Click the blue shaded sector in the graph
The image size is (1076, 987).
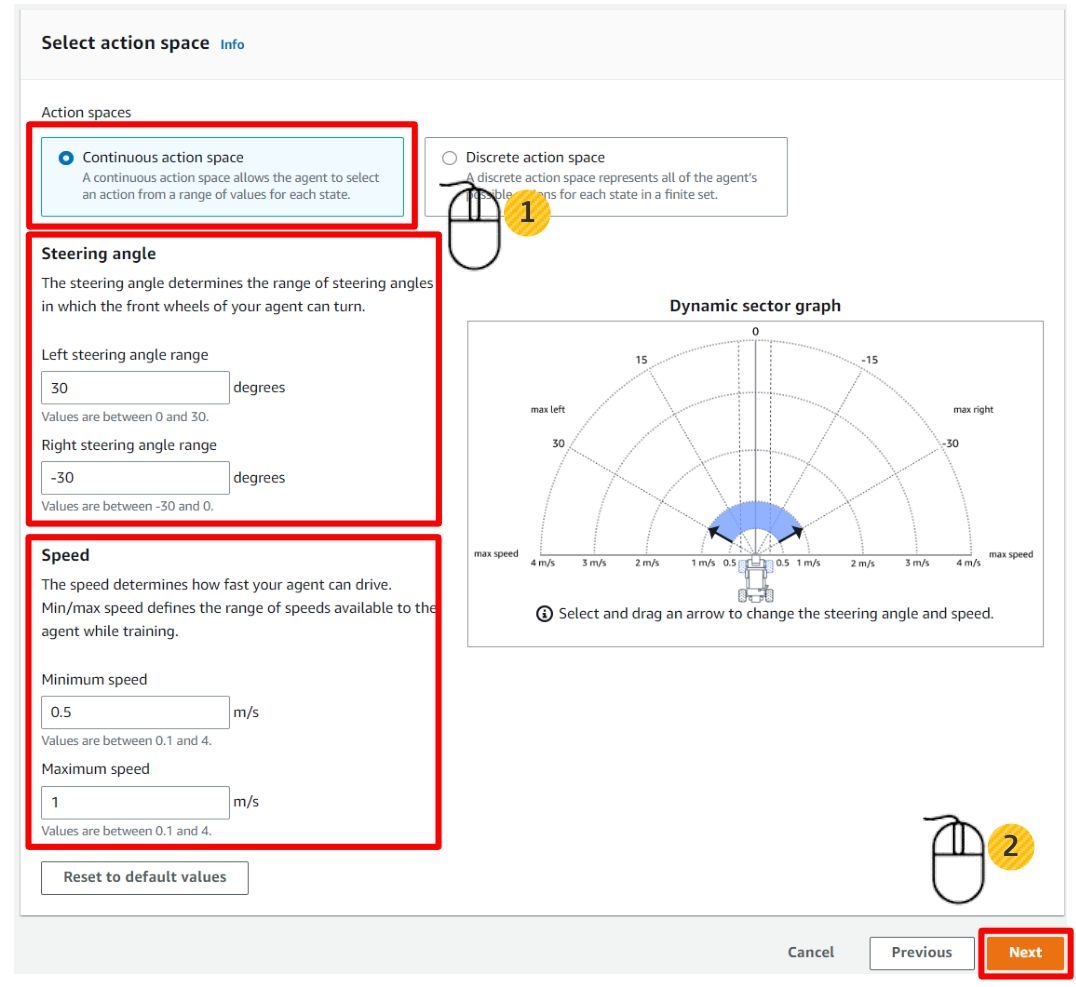[755, 518]
